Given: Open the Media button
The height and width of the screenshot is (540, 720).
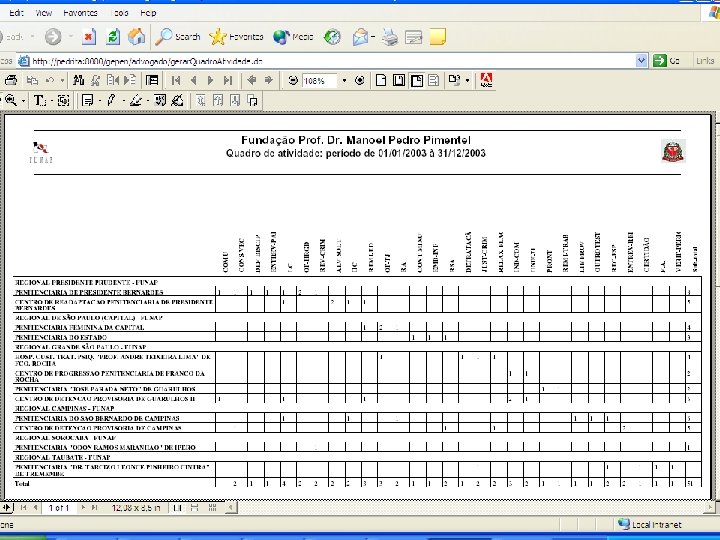Looking at the screenshot, I should coord(293,37).
